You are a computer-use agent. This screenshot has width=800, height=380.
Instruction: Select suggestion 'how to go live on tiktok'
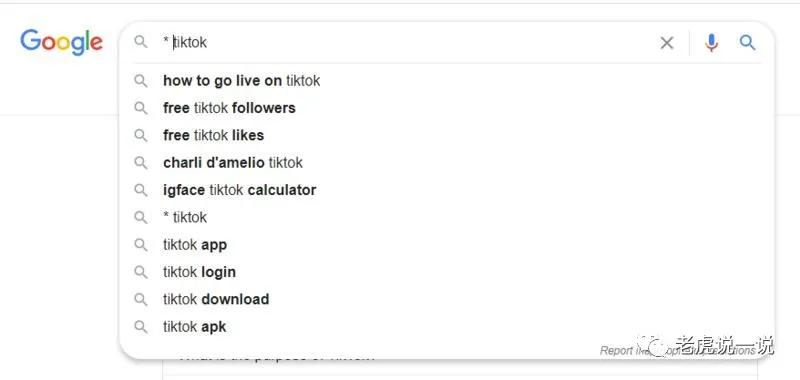pos(446,81)
